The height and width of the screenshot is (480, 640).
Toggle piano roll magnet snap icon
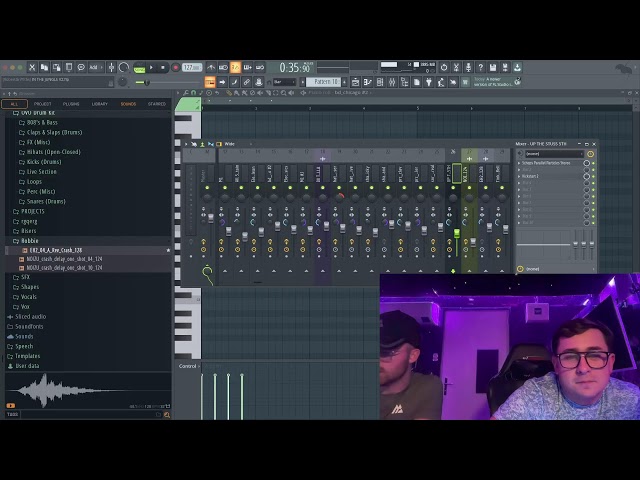point(193,93)
